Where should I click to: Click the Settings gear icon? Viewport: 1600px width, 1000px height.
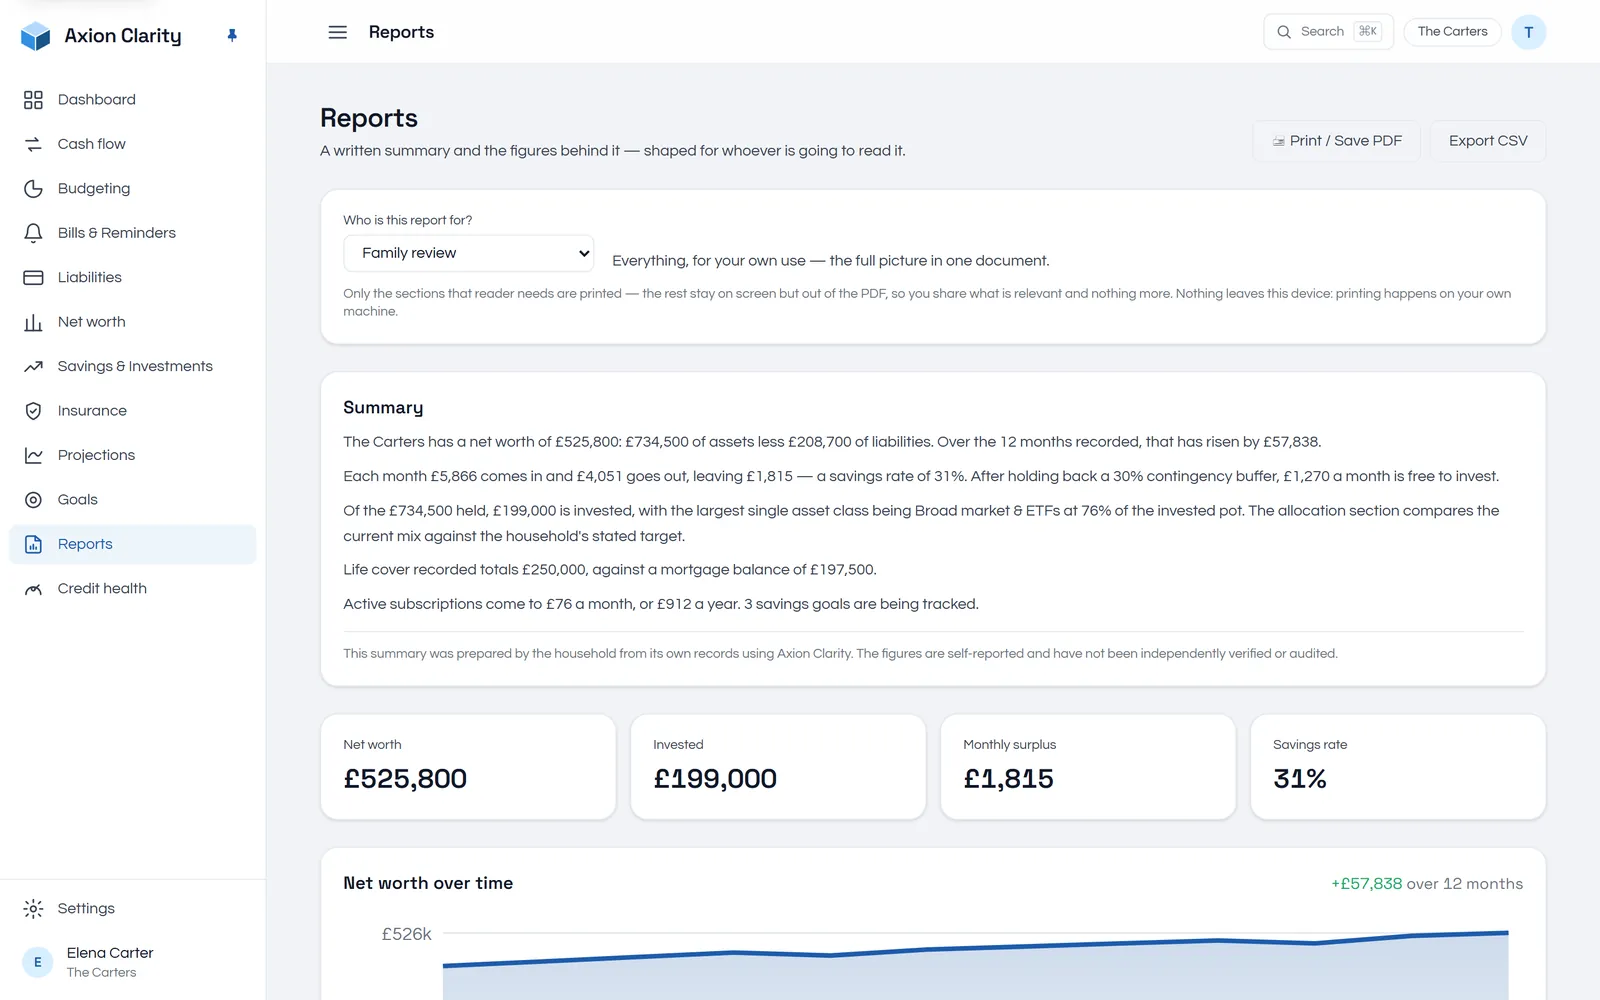[33, 909]
